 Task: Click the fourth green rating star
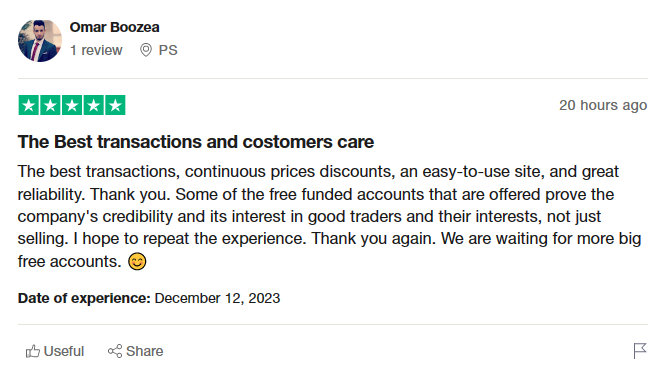93,105
